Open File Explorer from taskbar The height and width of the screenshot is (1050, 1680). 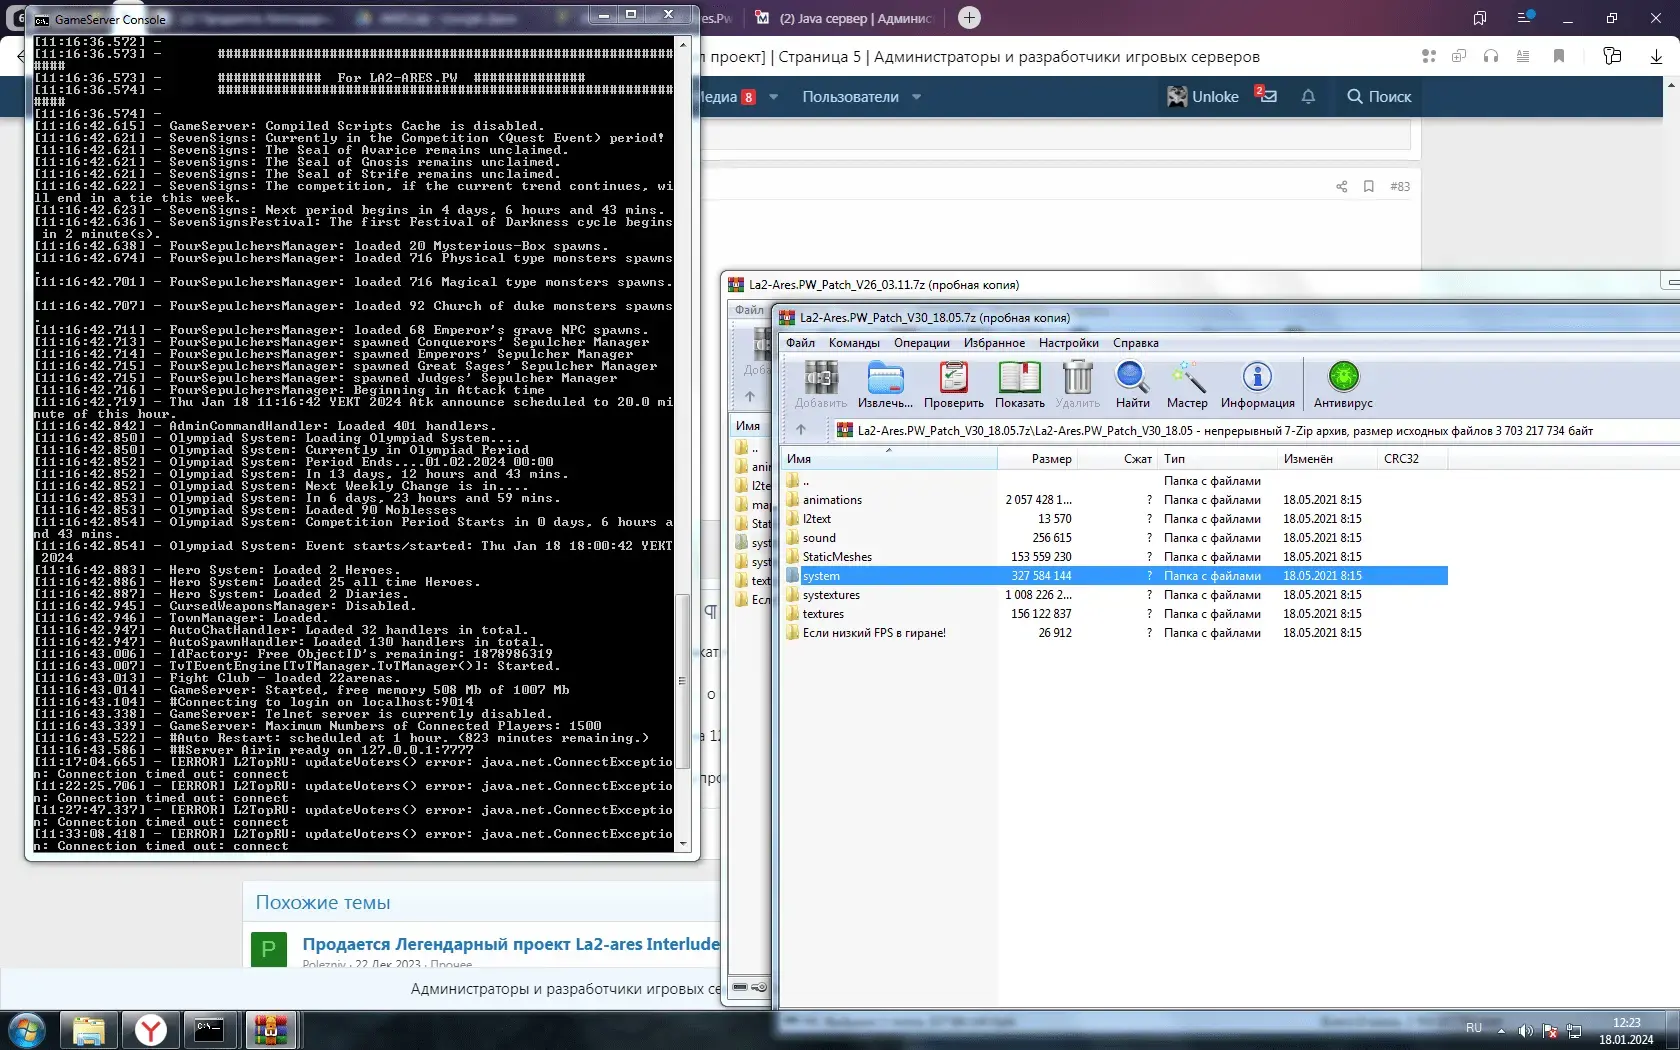tap(89, 1030)
